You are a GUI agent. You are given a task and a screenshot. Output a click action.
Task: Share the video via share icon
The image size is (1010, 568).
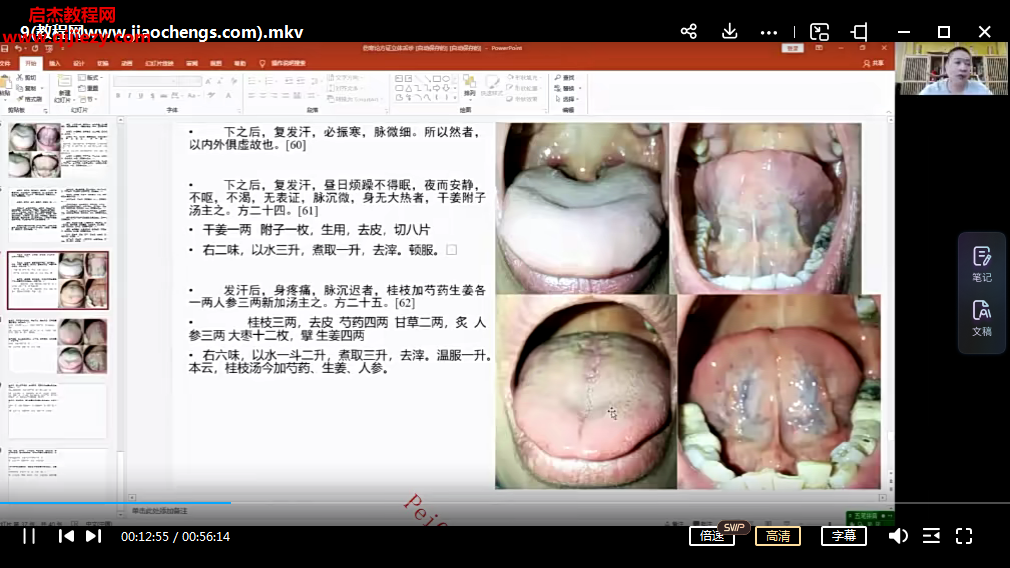(x=689, y=32)
